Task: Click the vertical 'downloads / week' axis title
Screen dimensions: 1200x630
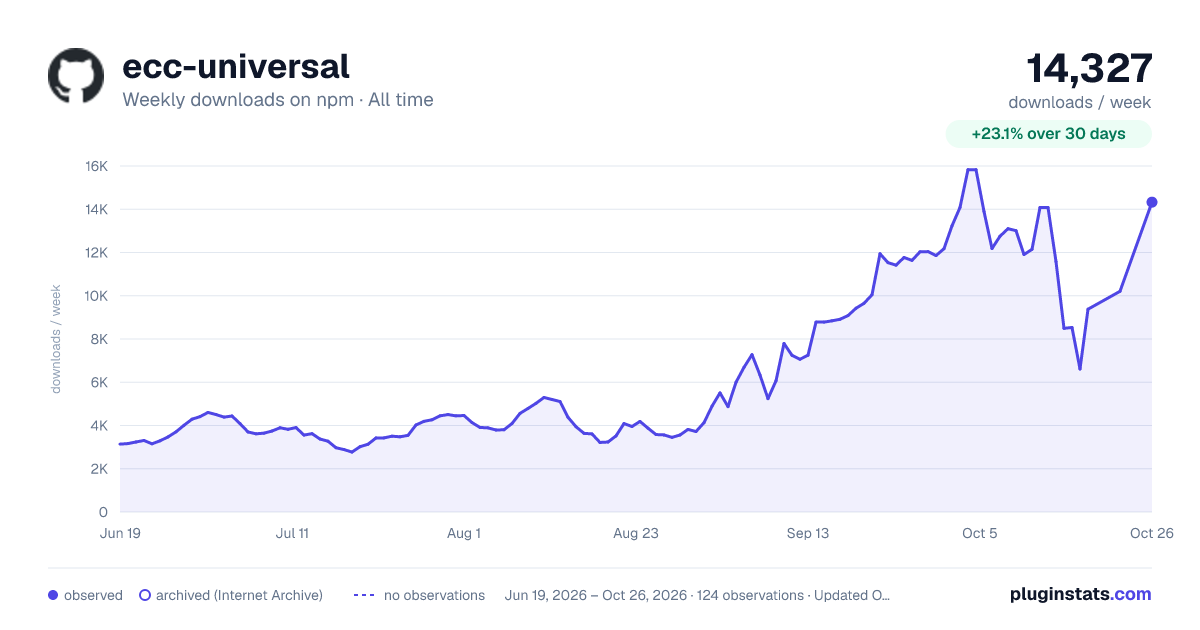Action: pyautogui.click(x=57, y=339)
